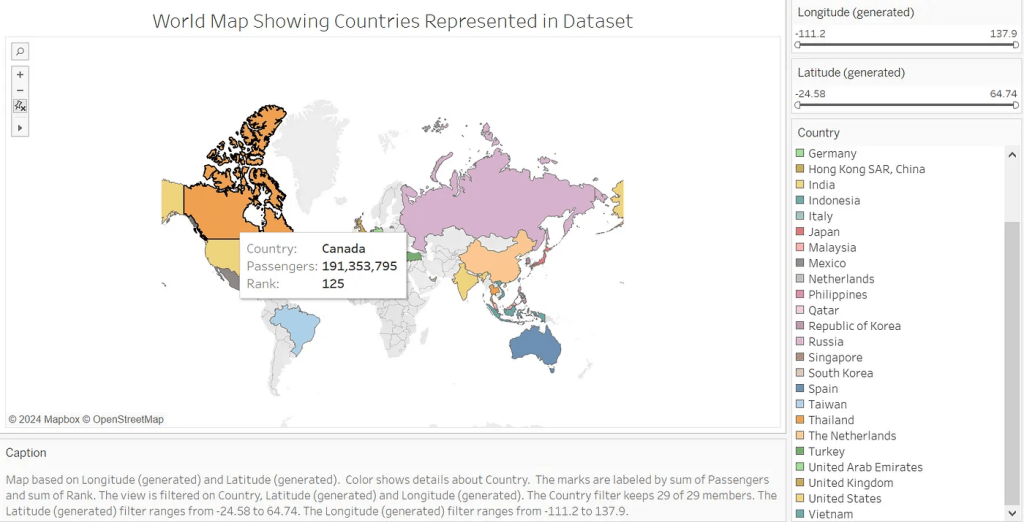Zoom in on the map
The width and height of the screenshot is (1024, 522).
coord(20,74)
